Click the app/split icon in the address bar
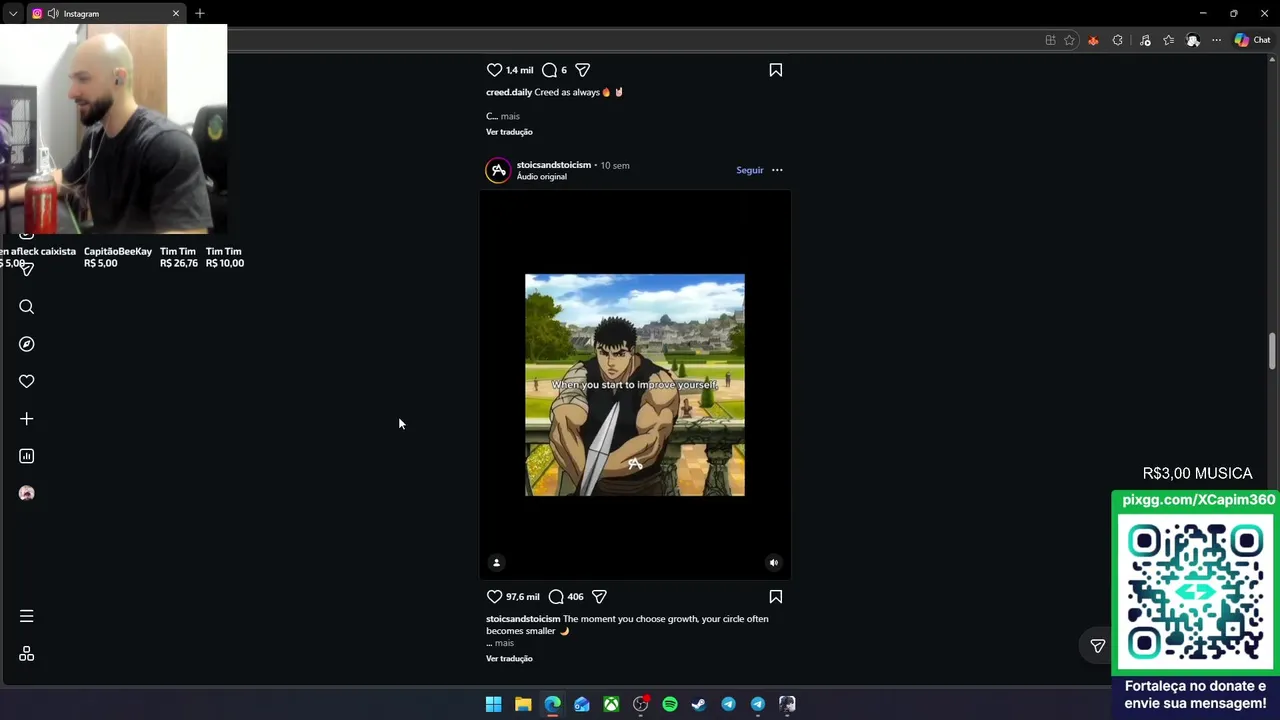The height and width of the screenshot is (720, 1280). point(1050,40)
